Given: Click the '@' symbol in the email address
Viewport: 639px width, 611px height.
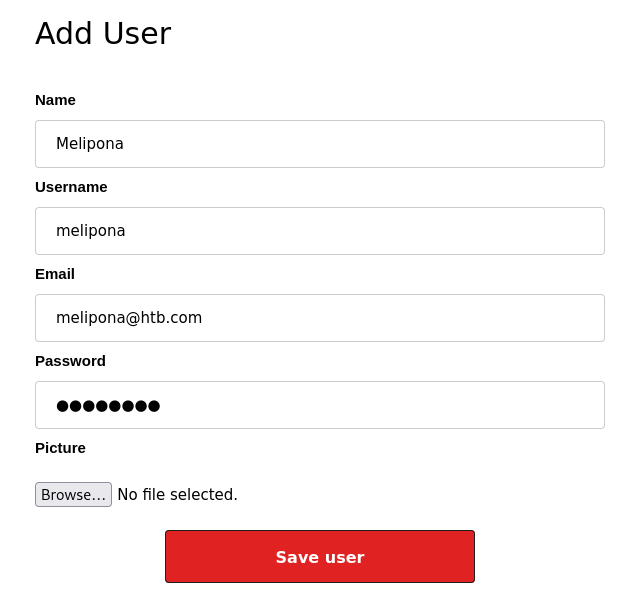Looking at the screenshot, I should click(x=133, y=318).
